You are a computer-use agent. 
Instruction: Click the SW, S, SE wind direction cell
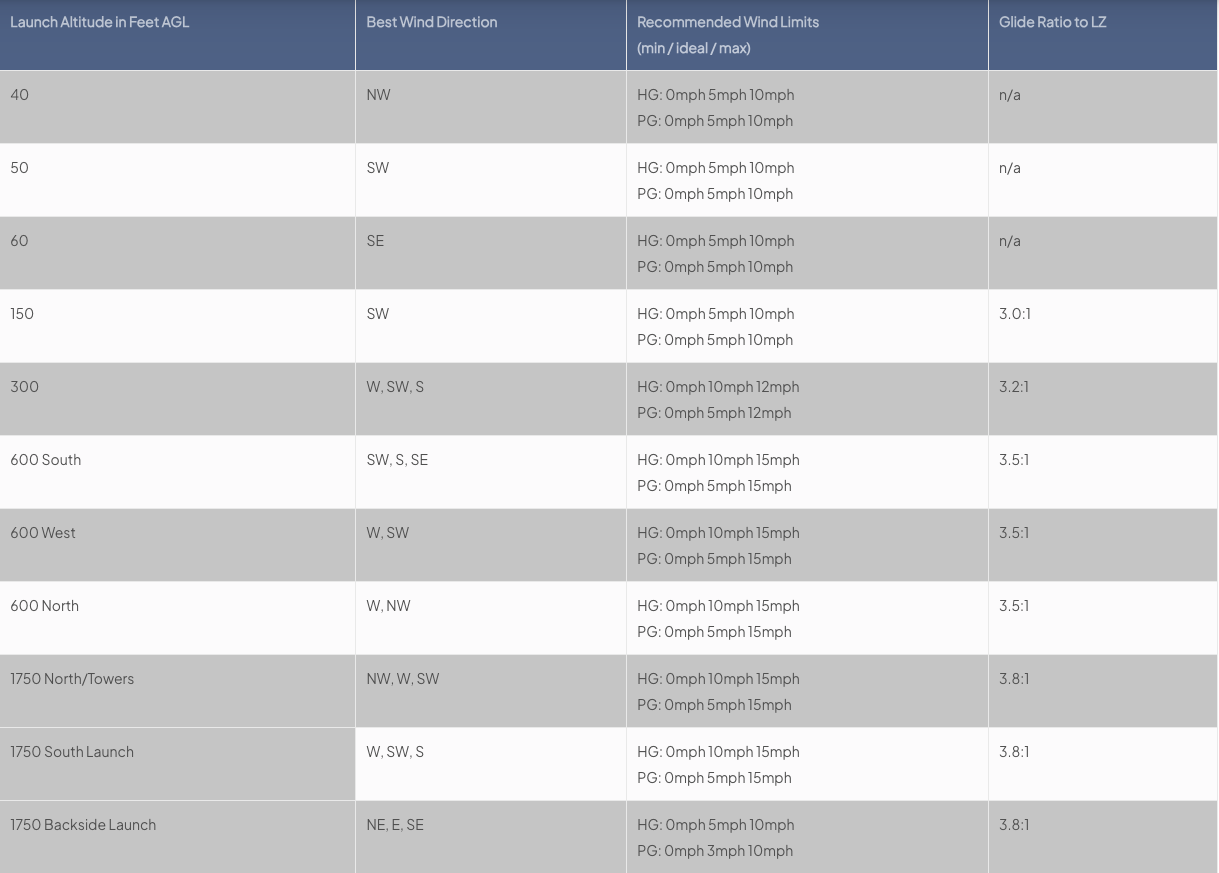[x=491, y=472]
